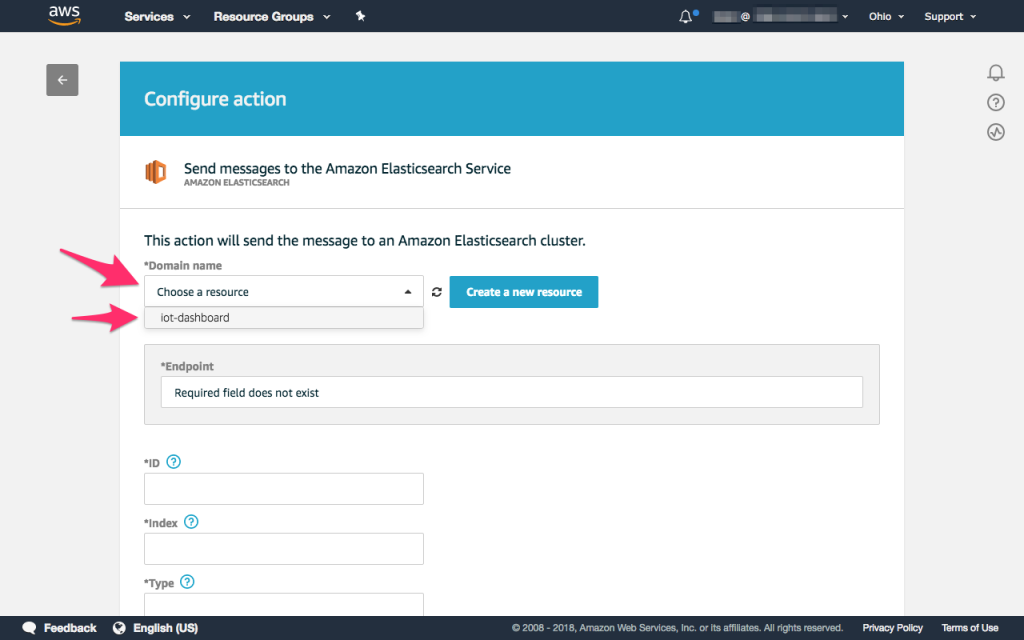Open the Choose a resource dropdown
1024x640 pixels.
coord(283,291)
